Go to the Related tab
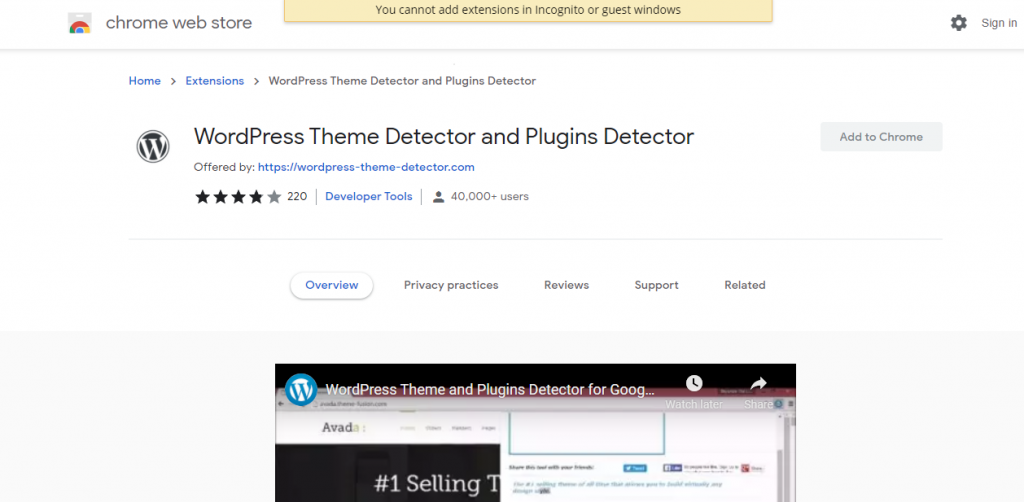This screenshot has width=1024, height=502. 744,285
